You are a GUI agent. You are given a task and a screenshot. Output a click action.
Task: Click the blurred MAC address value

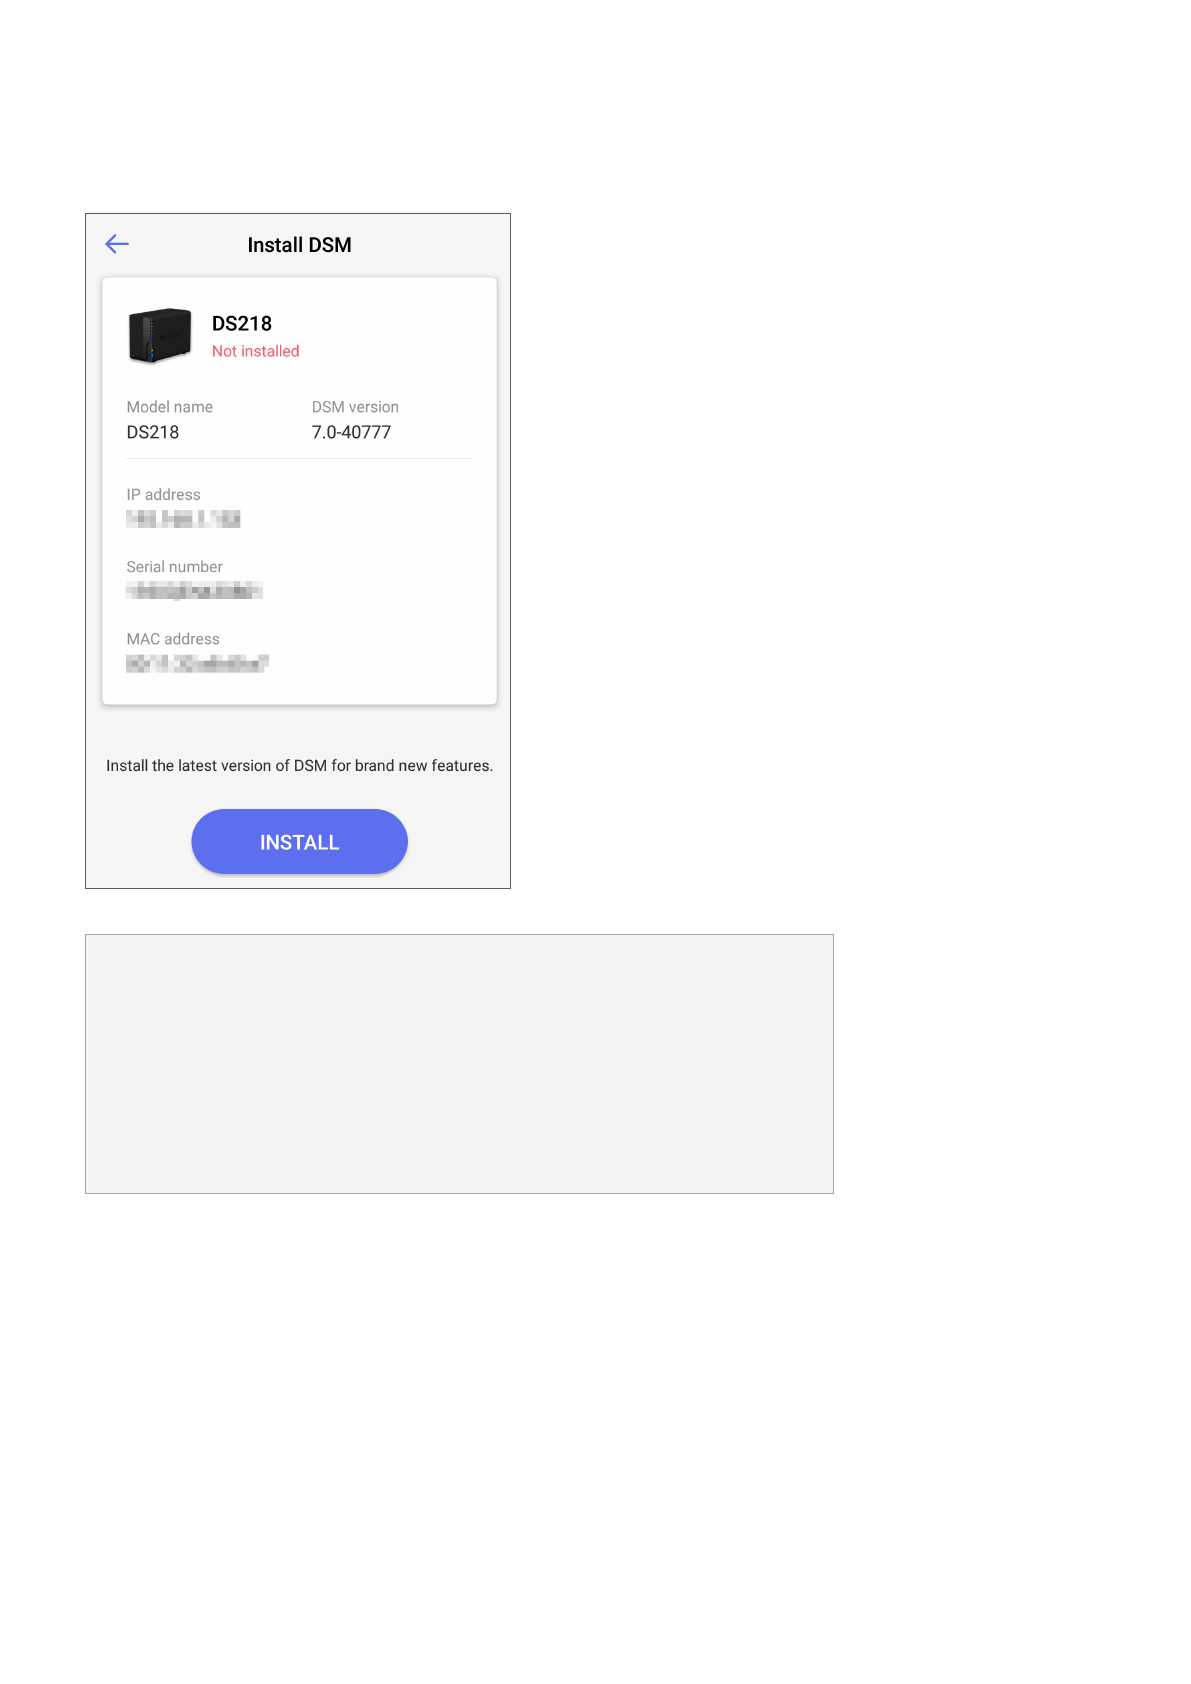[197, 663]
